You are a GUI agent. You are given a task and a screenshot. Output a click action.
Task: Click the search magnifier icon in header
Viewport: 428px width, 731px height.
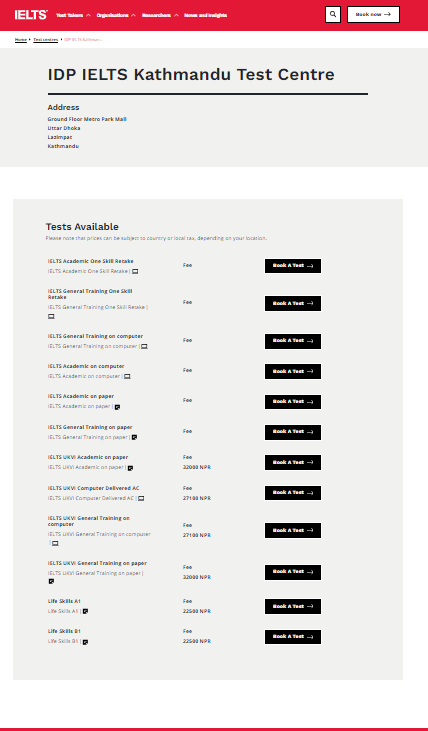(332, 14)
